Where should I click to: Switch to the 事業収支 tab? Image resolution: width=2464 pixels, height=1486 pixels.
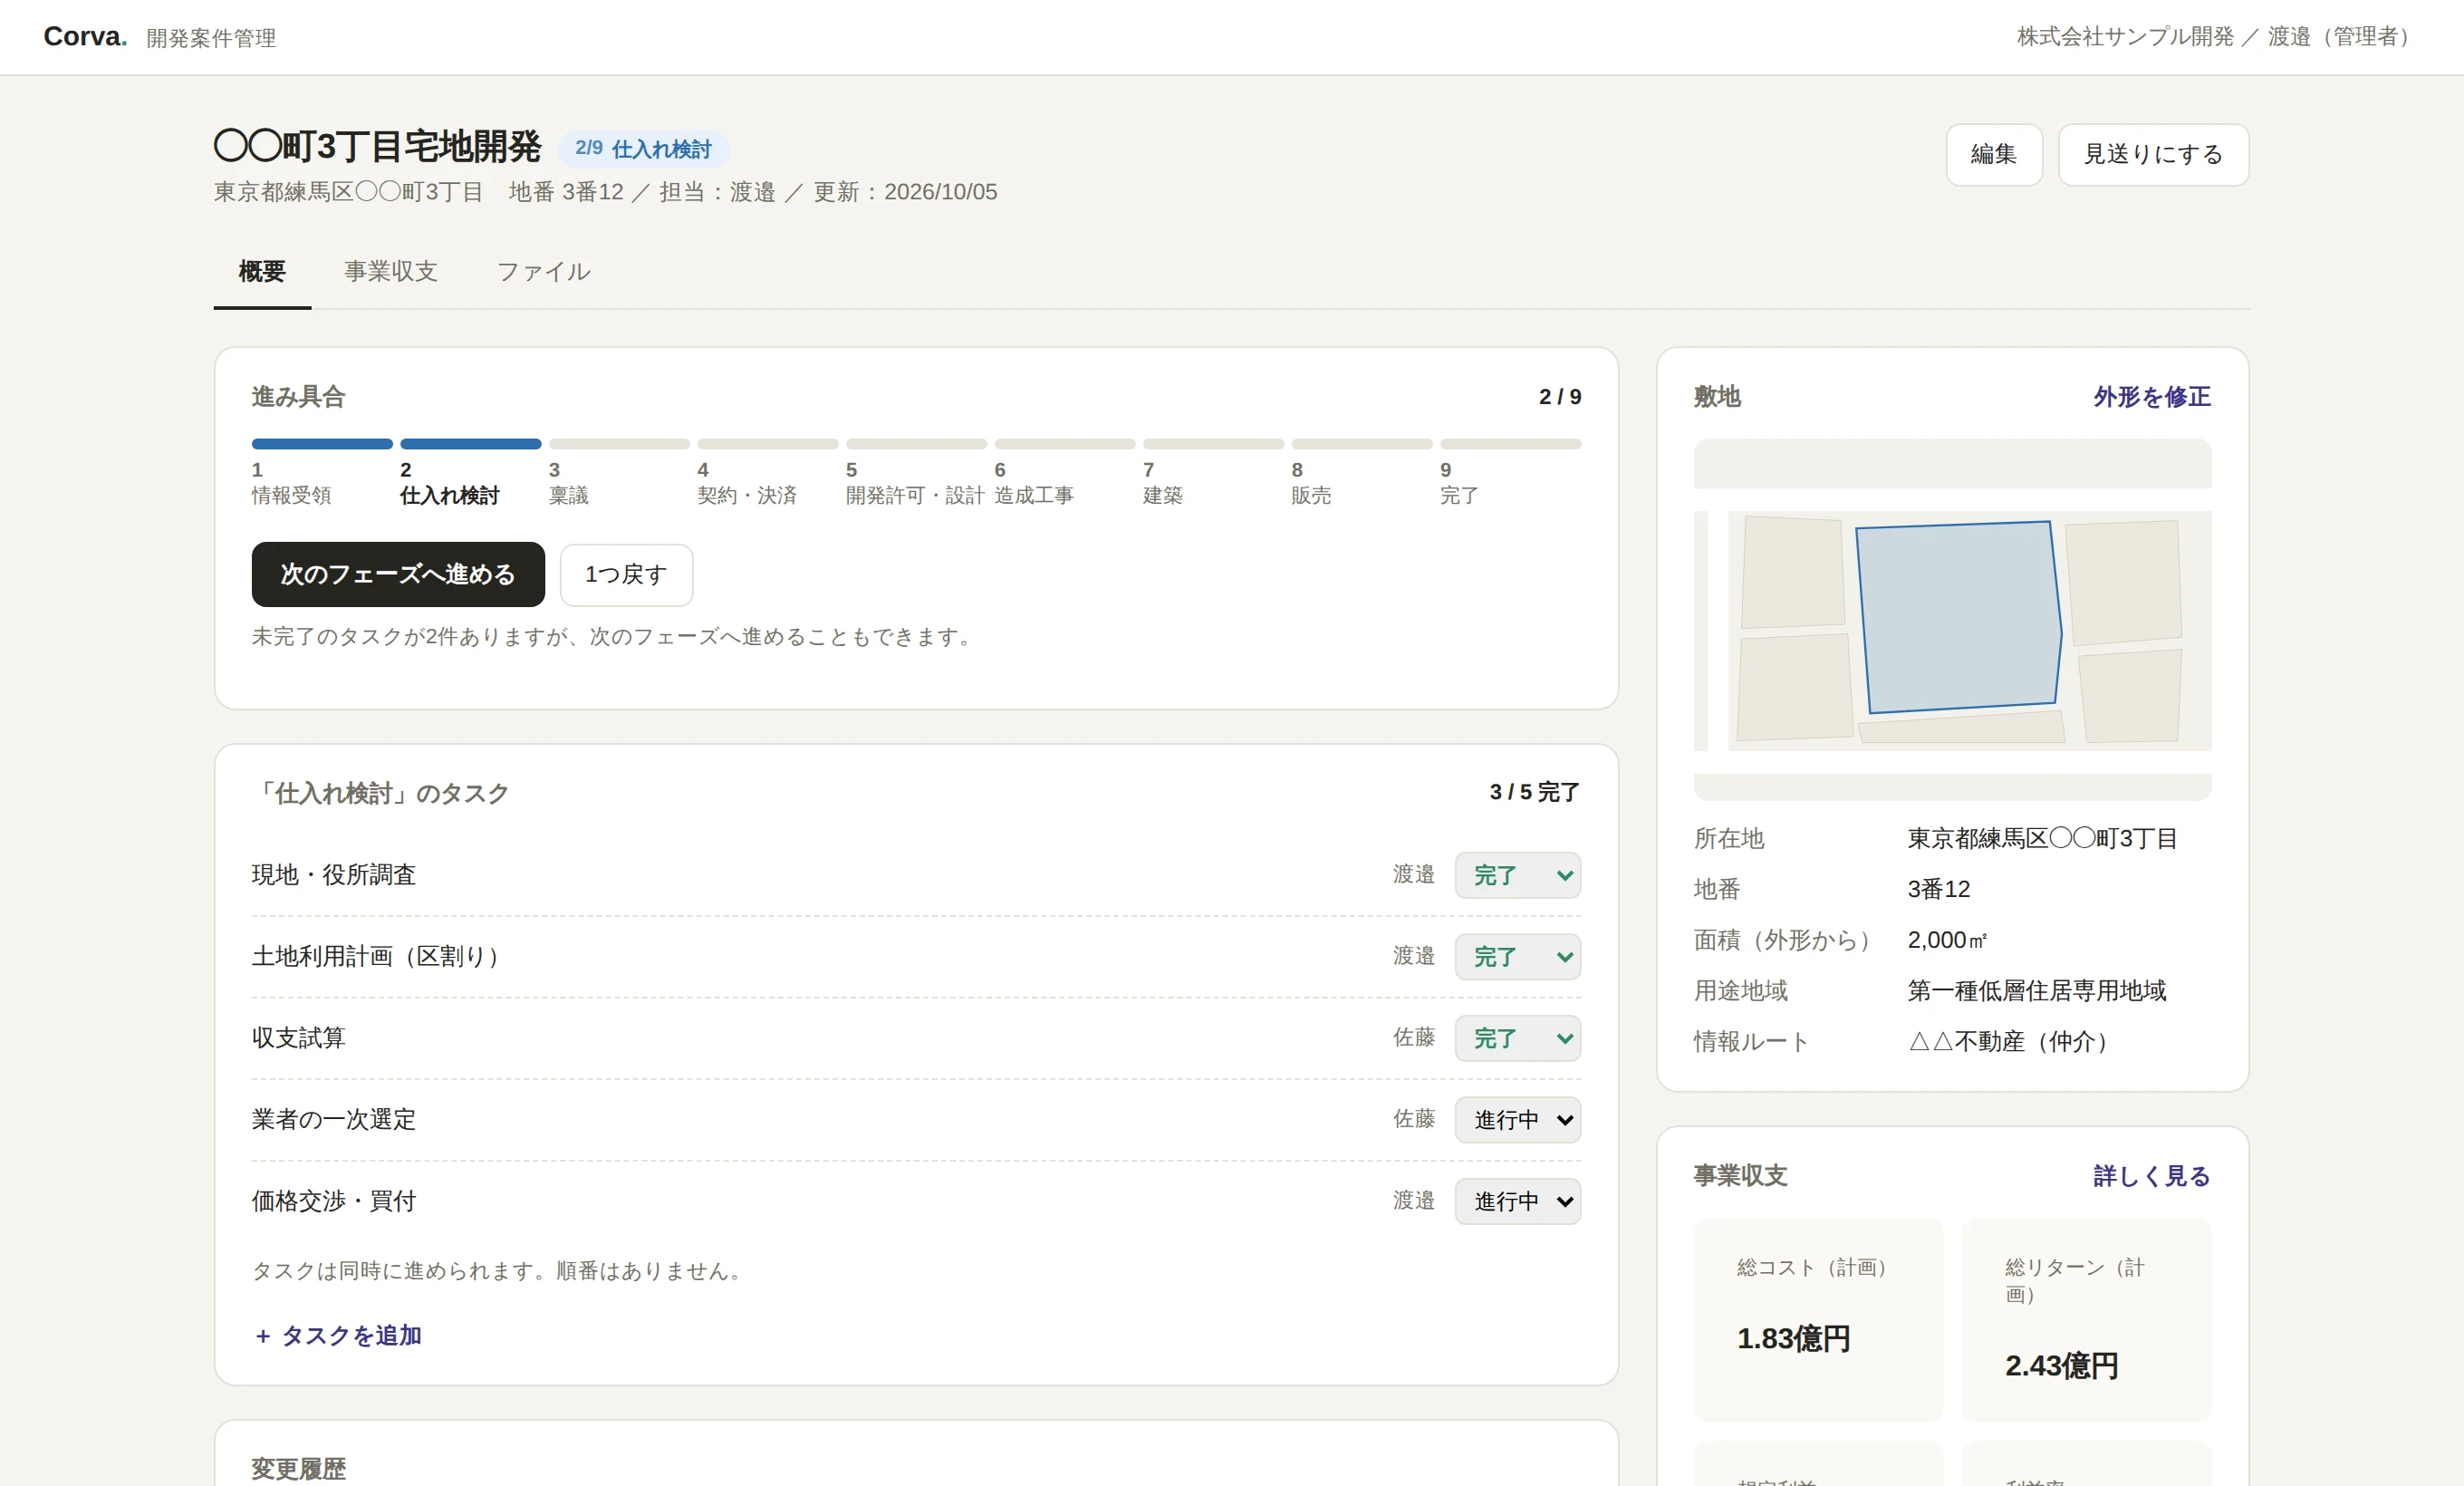tap(391, 272)
